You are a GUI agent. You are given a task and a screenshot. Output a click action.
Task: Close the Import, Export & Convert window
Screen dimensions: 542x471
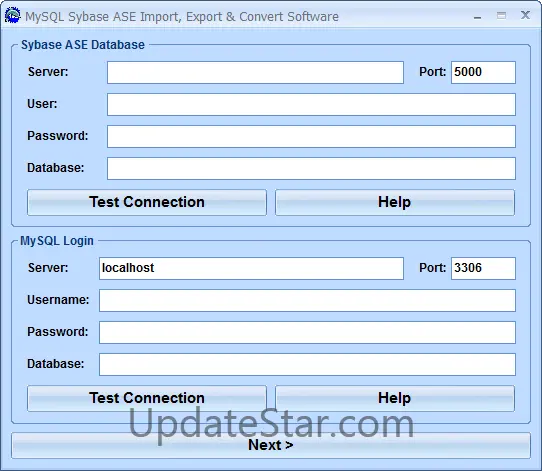coord(525,15)
